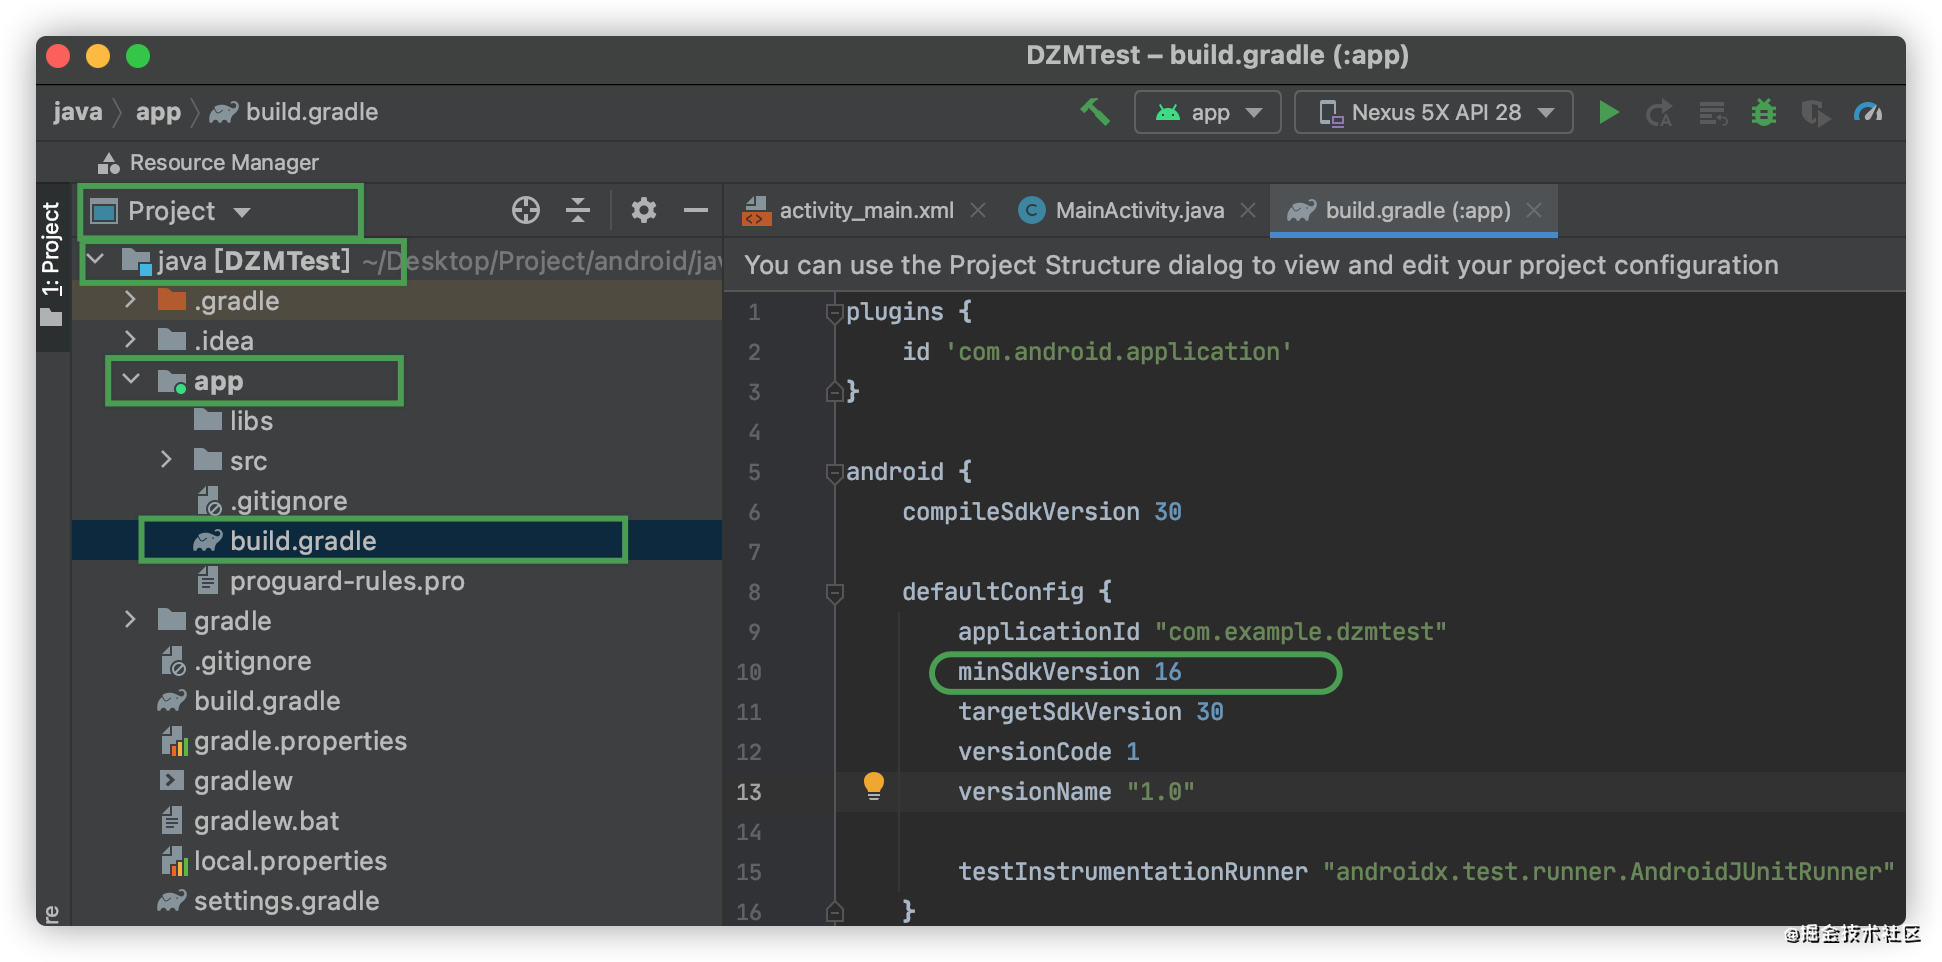Click the Apply Code Changes icon

1713,113
